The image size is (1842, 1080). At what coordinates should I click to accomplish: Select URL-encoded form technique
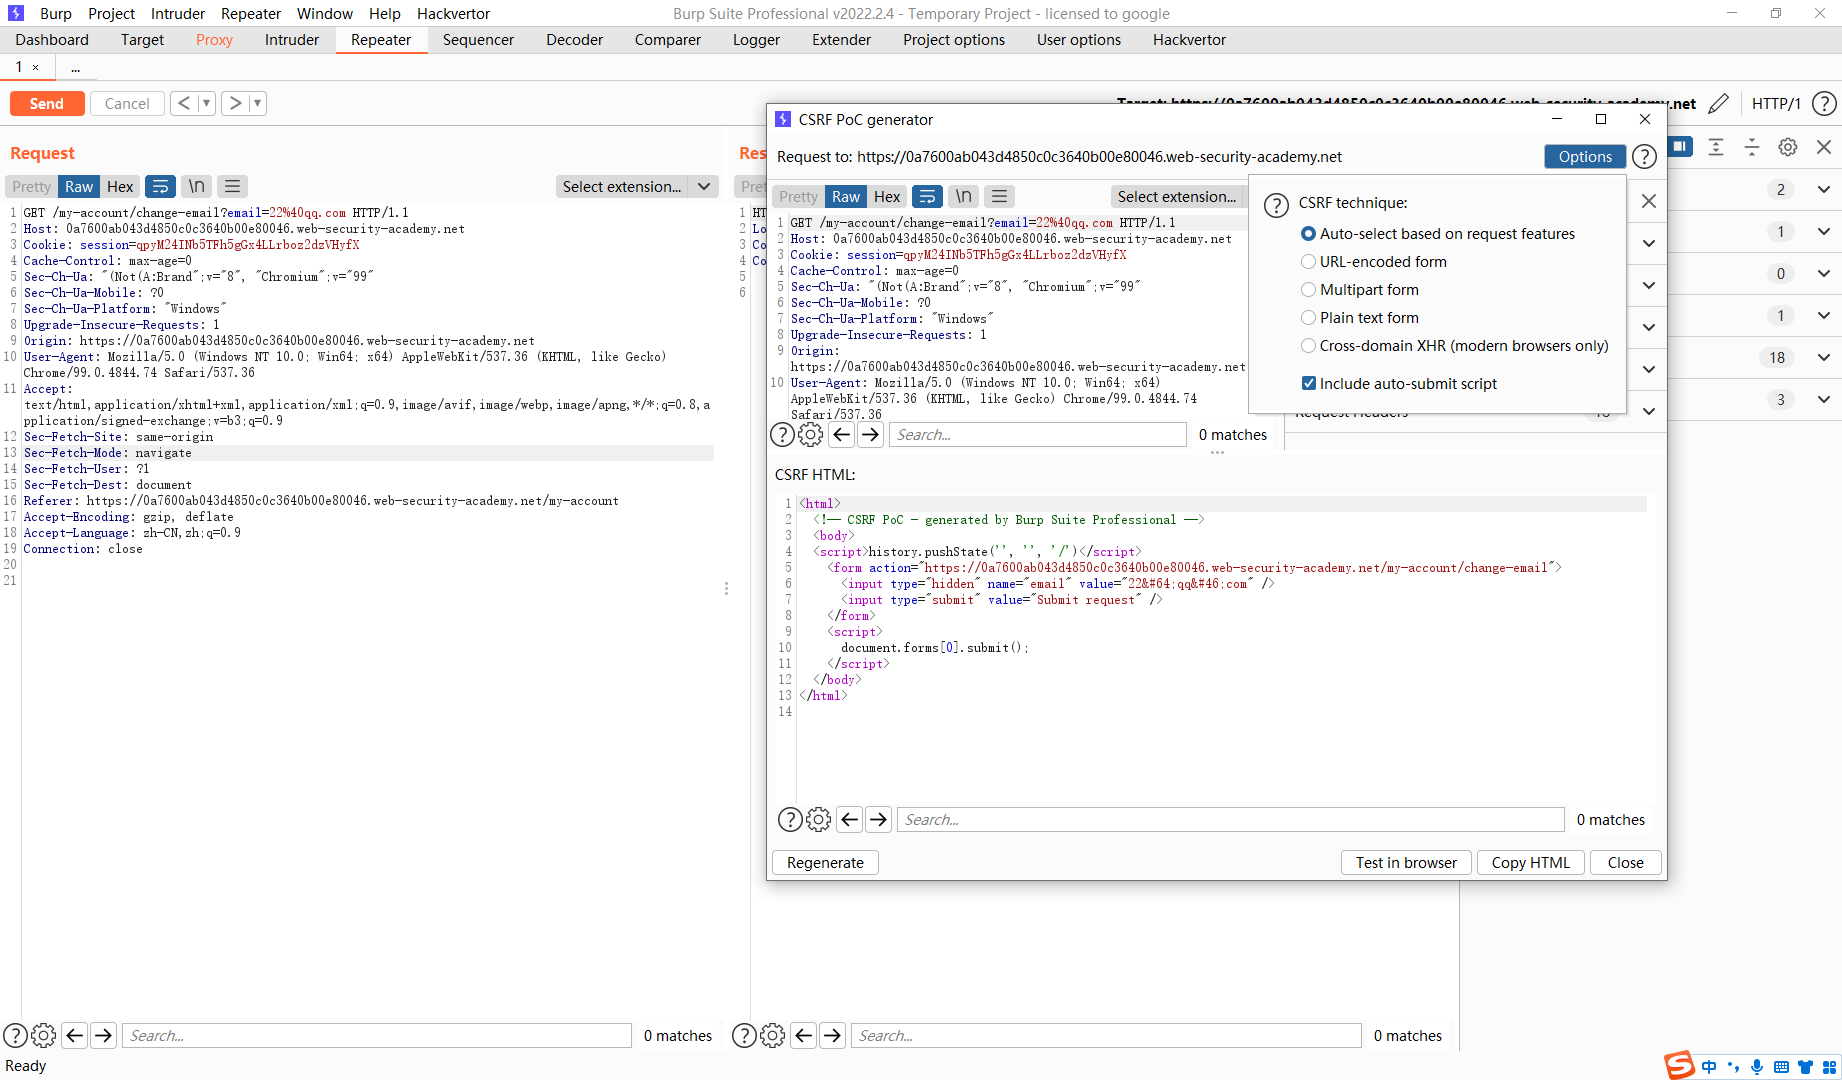point(1374,261)
